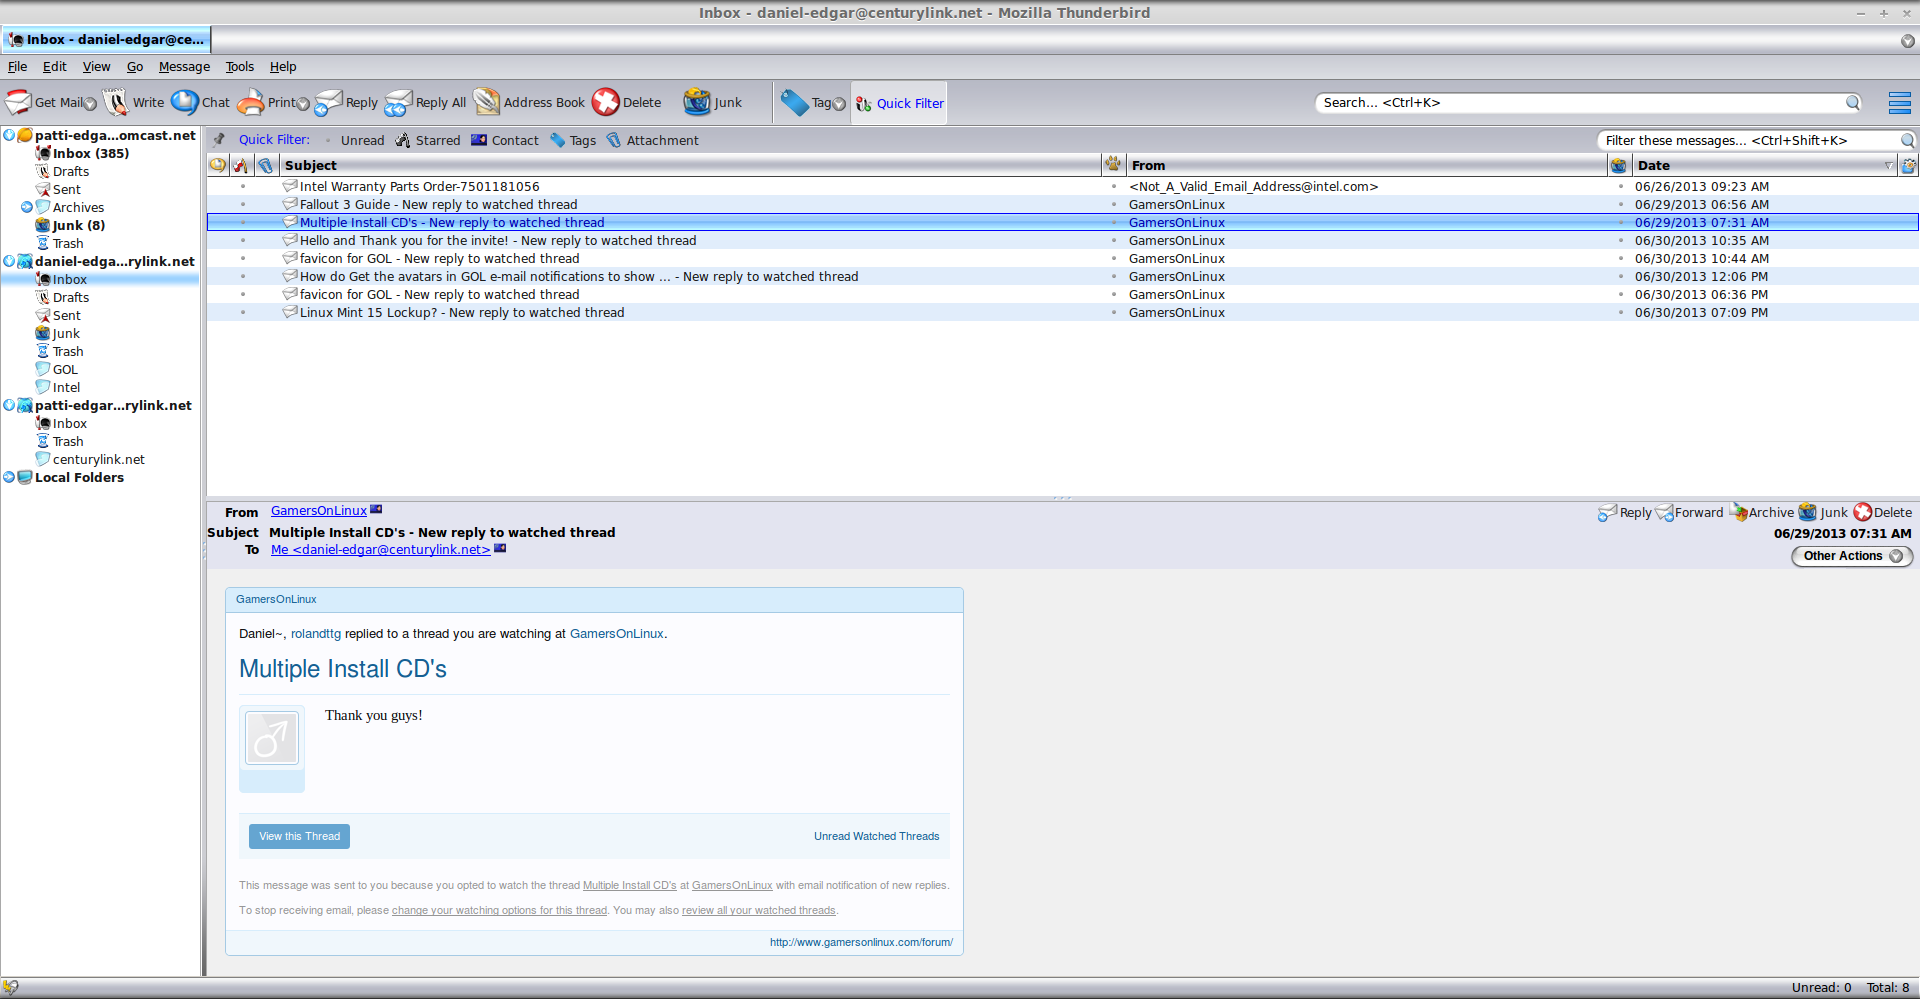
Task: Sort by the starred column icon
Action: [241, 165]
